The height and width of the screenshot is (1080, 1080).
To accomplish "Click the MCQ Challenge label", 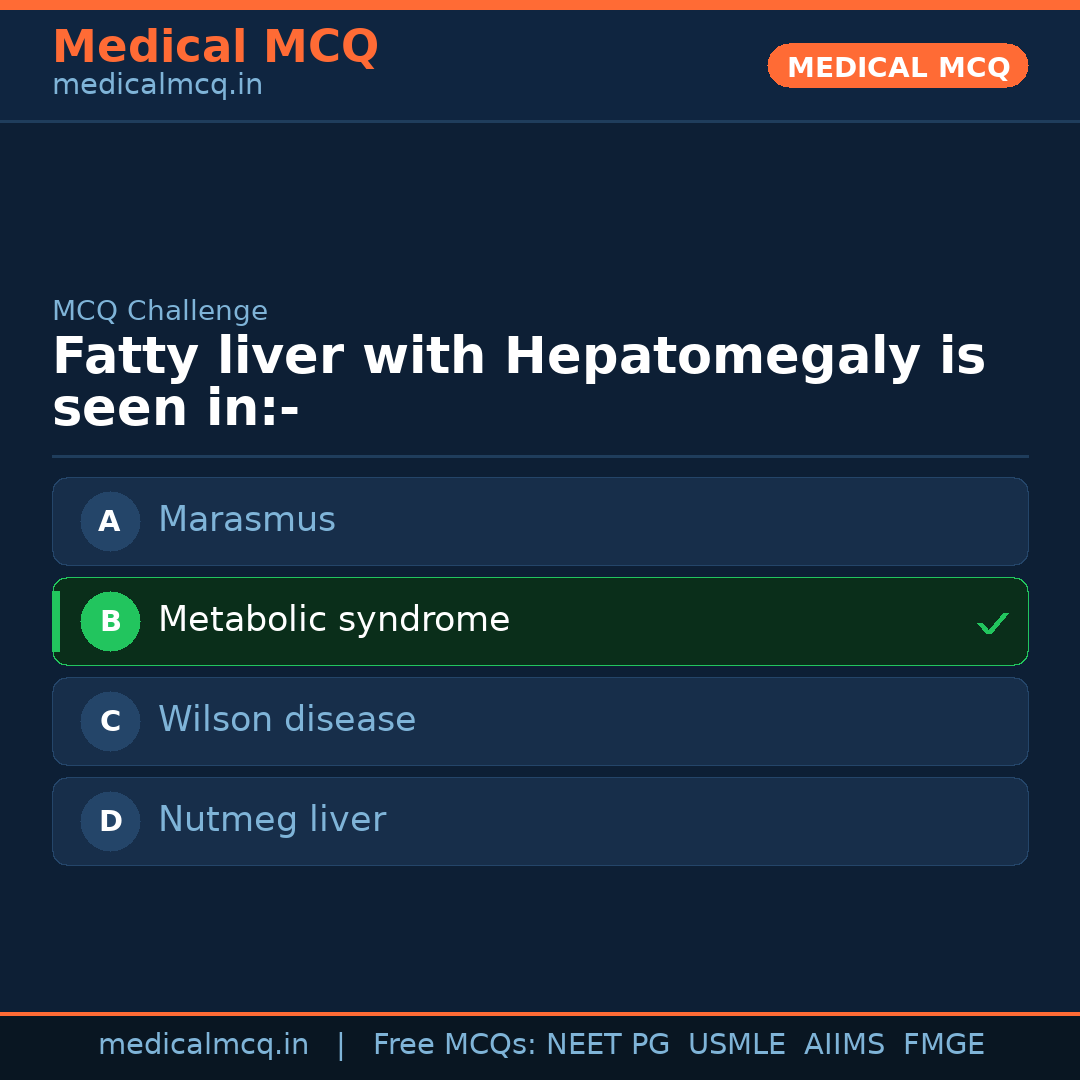I will click(x=160, y=311).
